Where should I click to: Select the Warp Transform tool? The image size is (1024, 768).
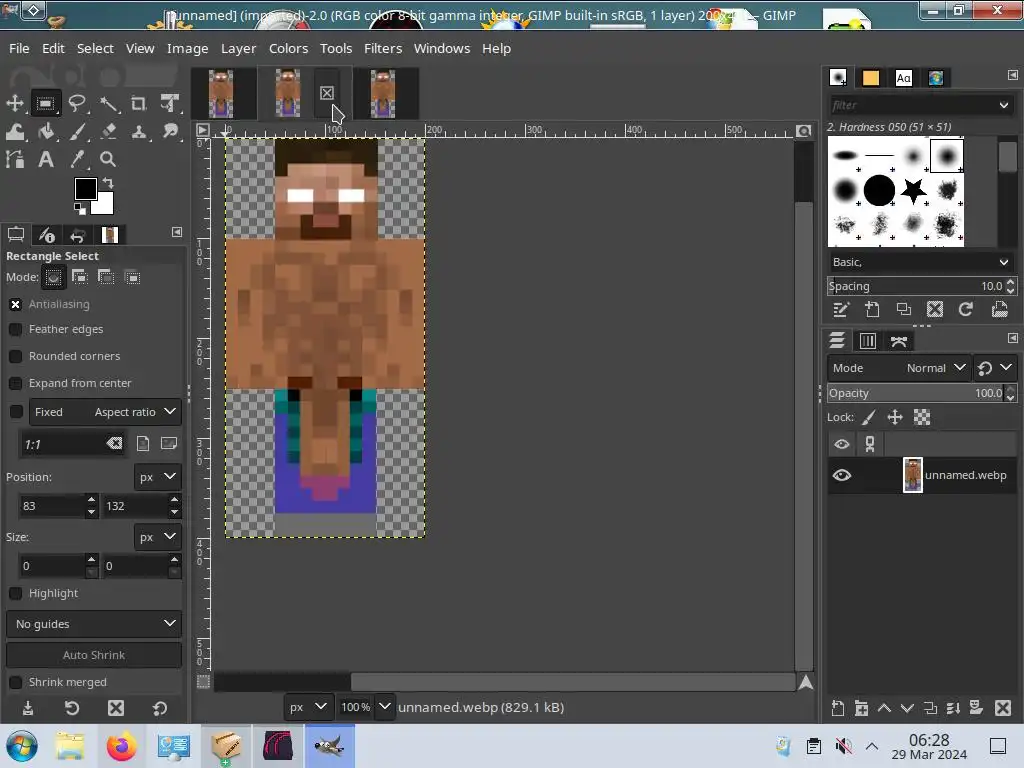15,131
